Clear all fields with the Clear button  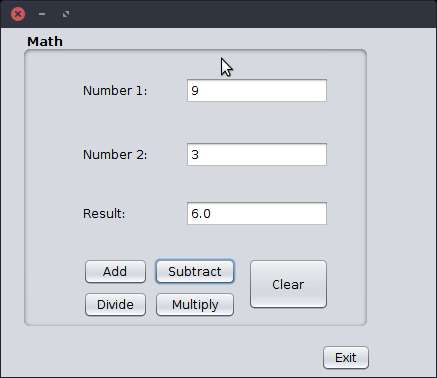(288, 284)
